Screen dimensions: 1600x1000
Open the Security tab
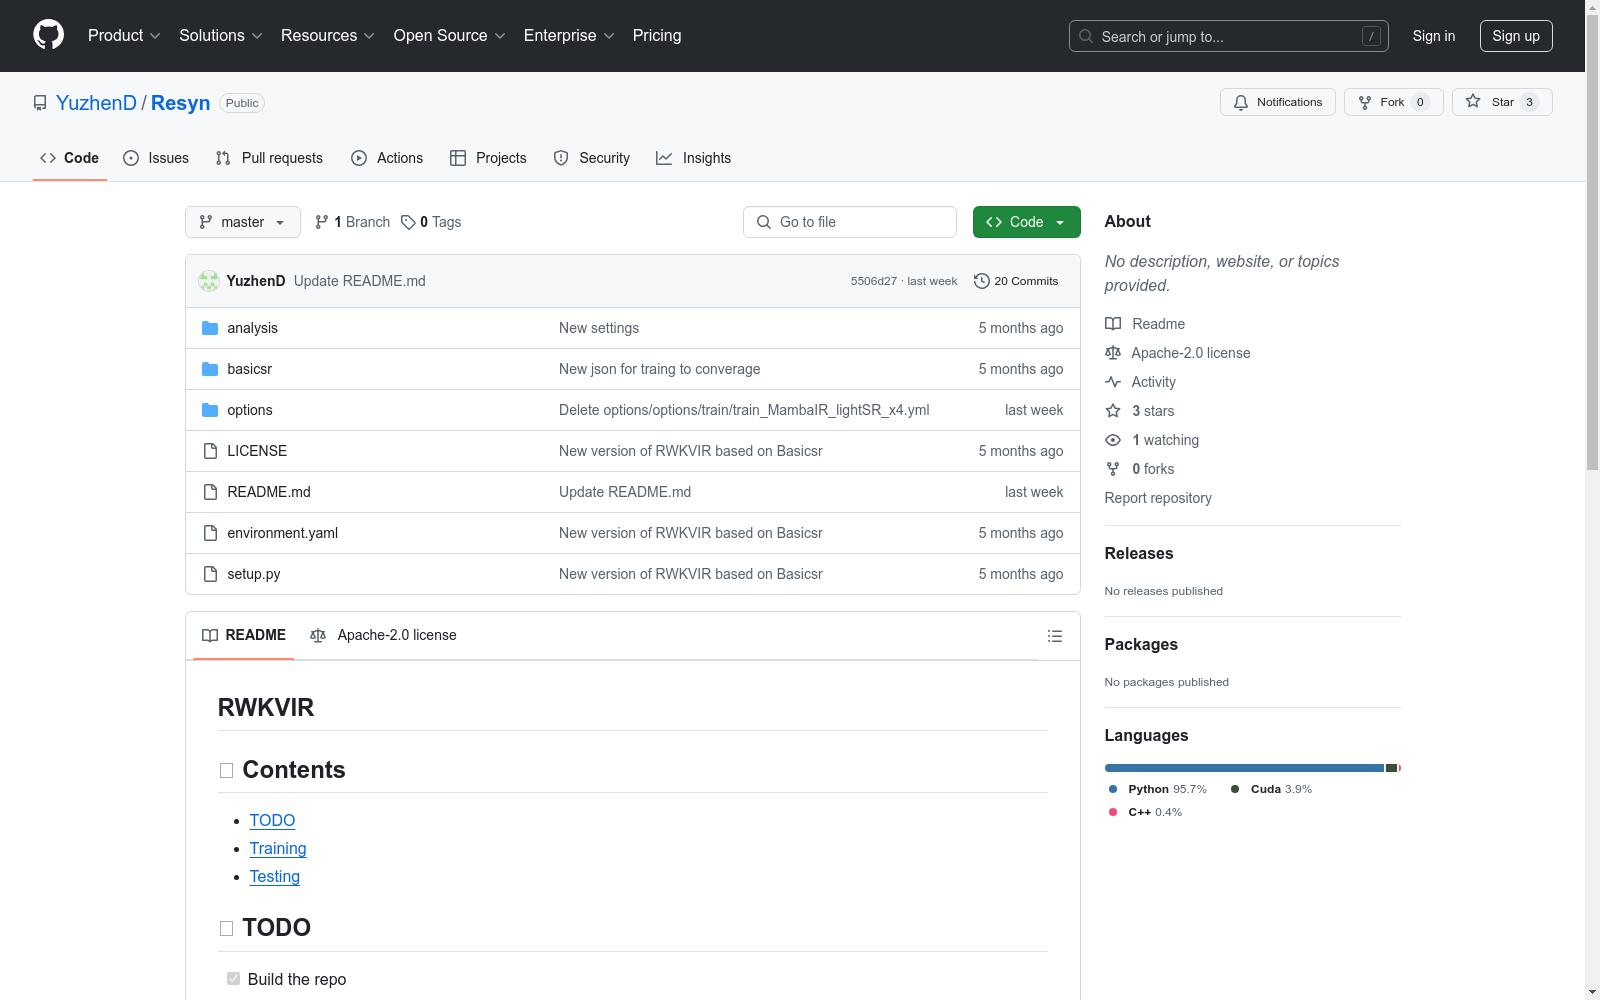pyautogui.click(x=592, y=158)
